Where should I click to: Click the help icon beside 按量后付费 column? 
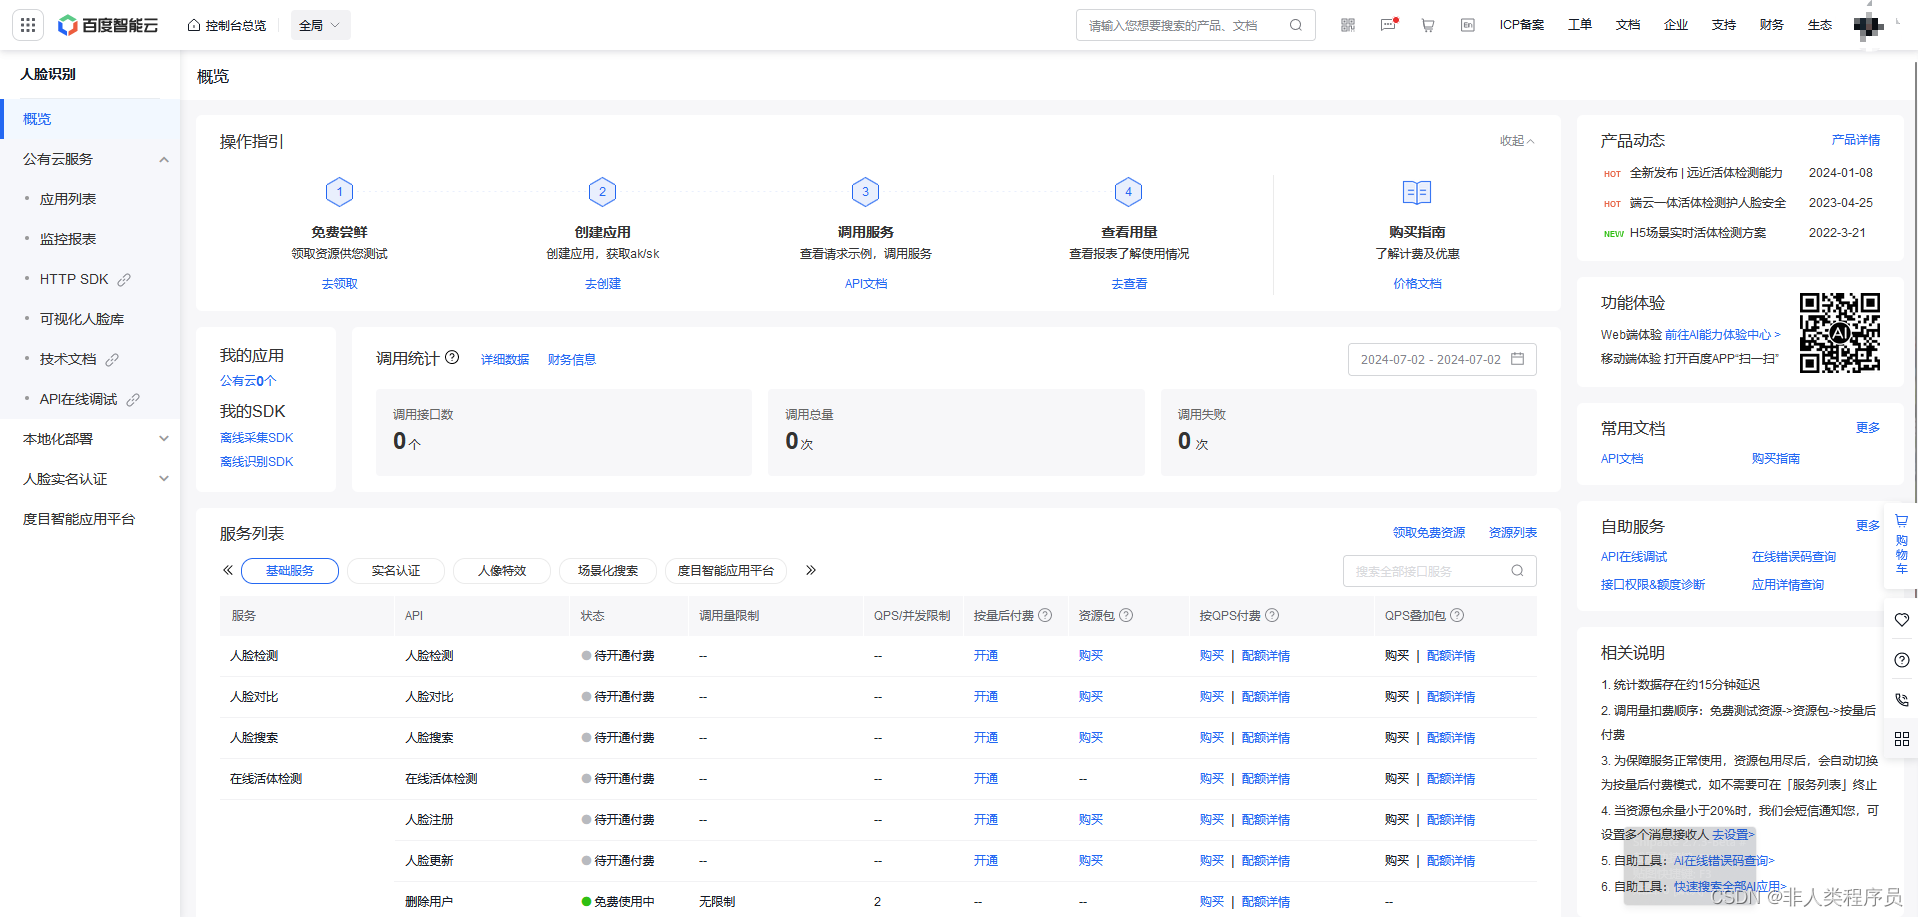(x=1045, y=615)
